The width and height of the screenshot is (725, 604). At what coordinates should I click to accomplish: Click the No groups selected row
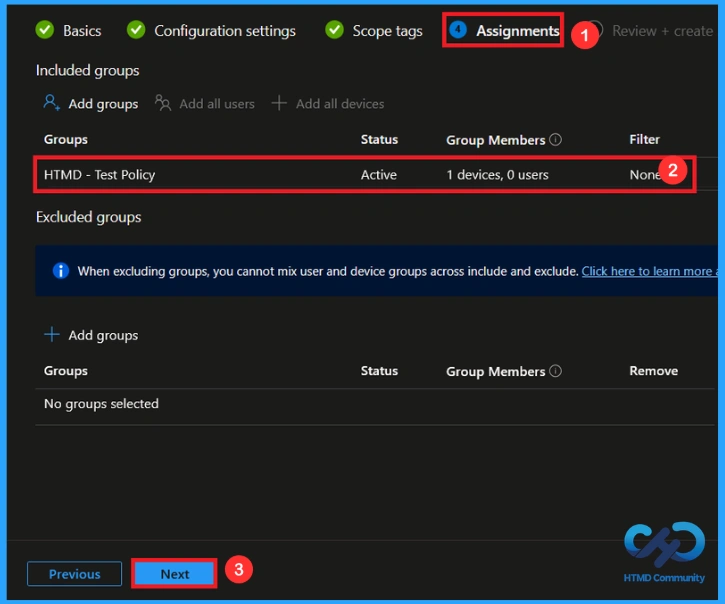coord(375,404)
